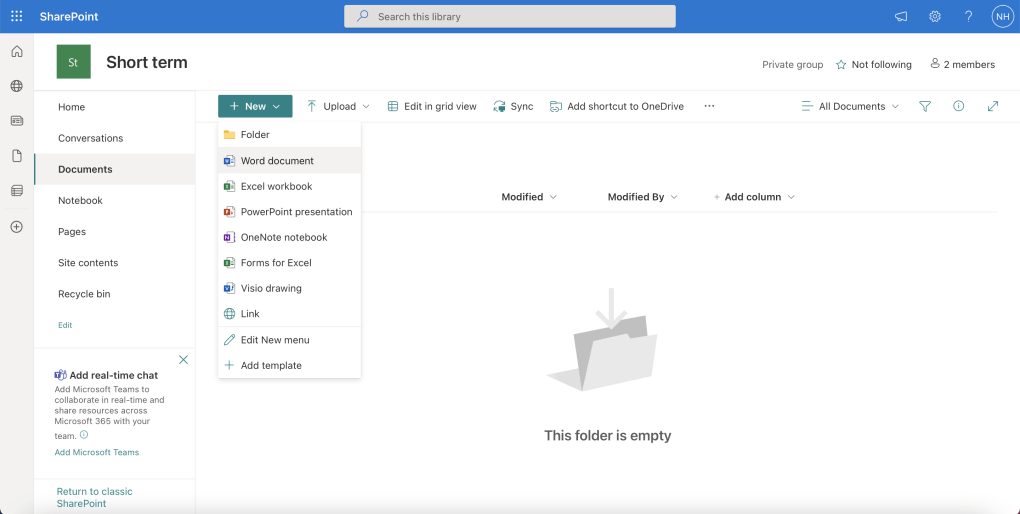The width and height of the screenshot is (1020, 514).
Task: Open the globe My sites icon
Action: [x=17, y=86]
